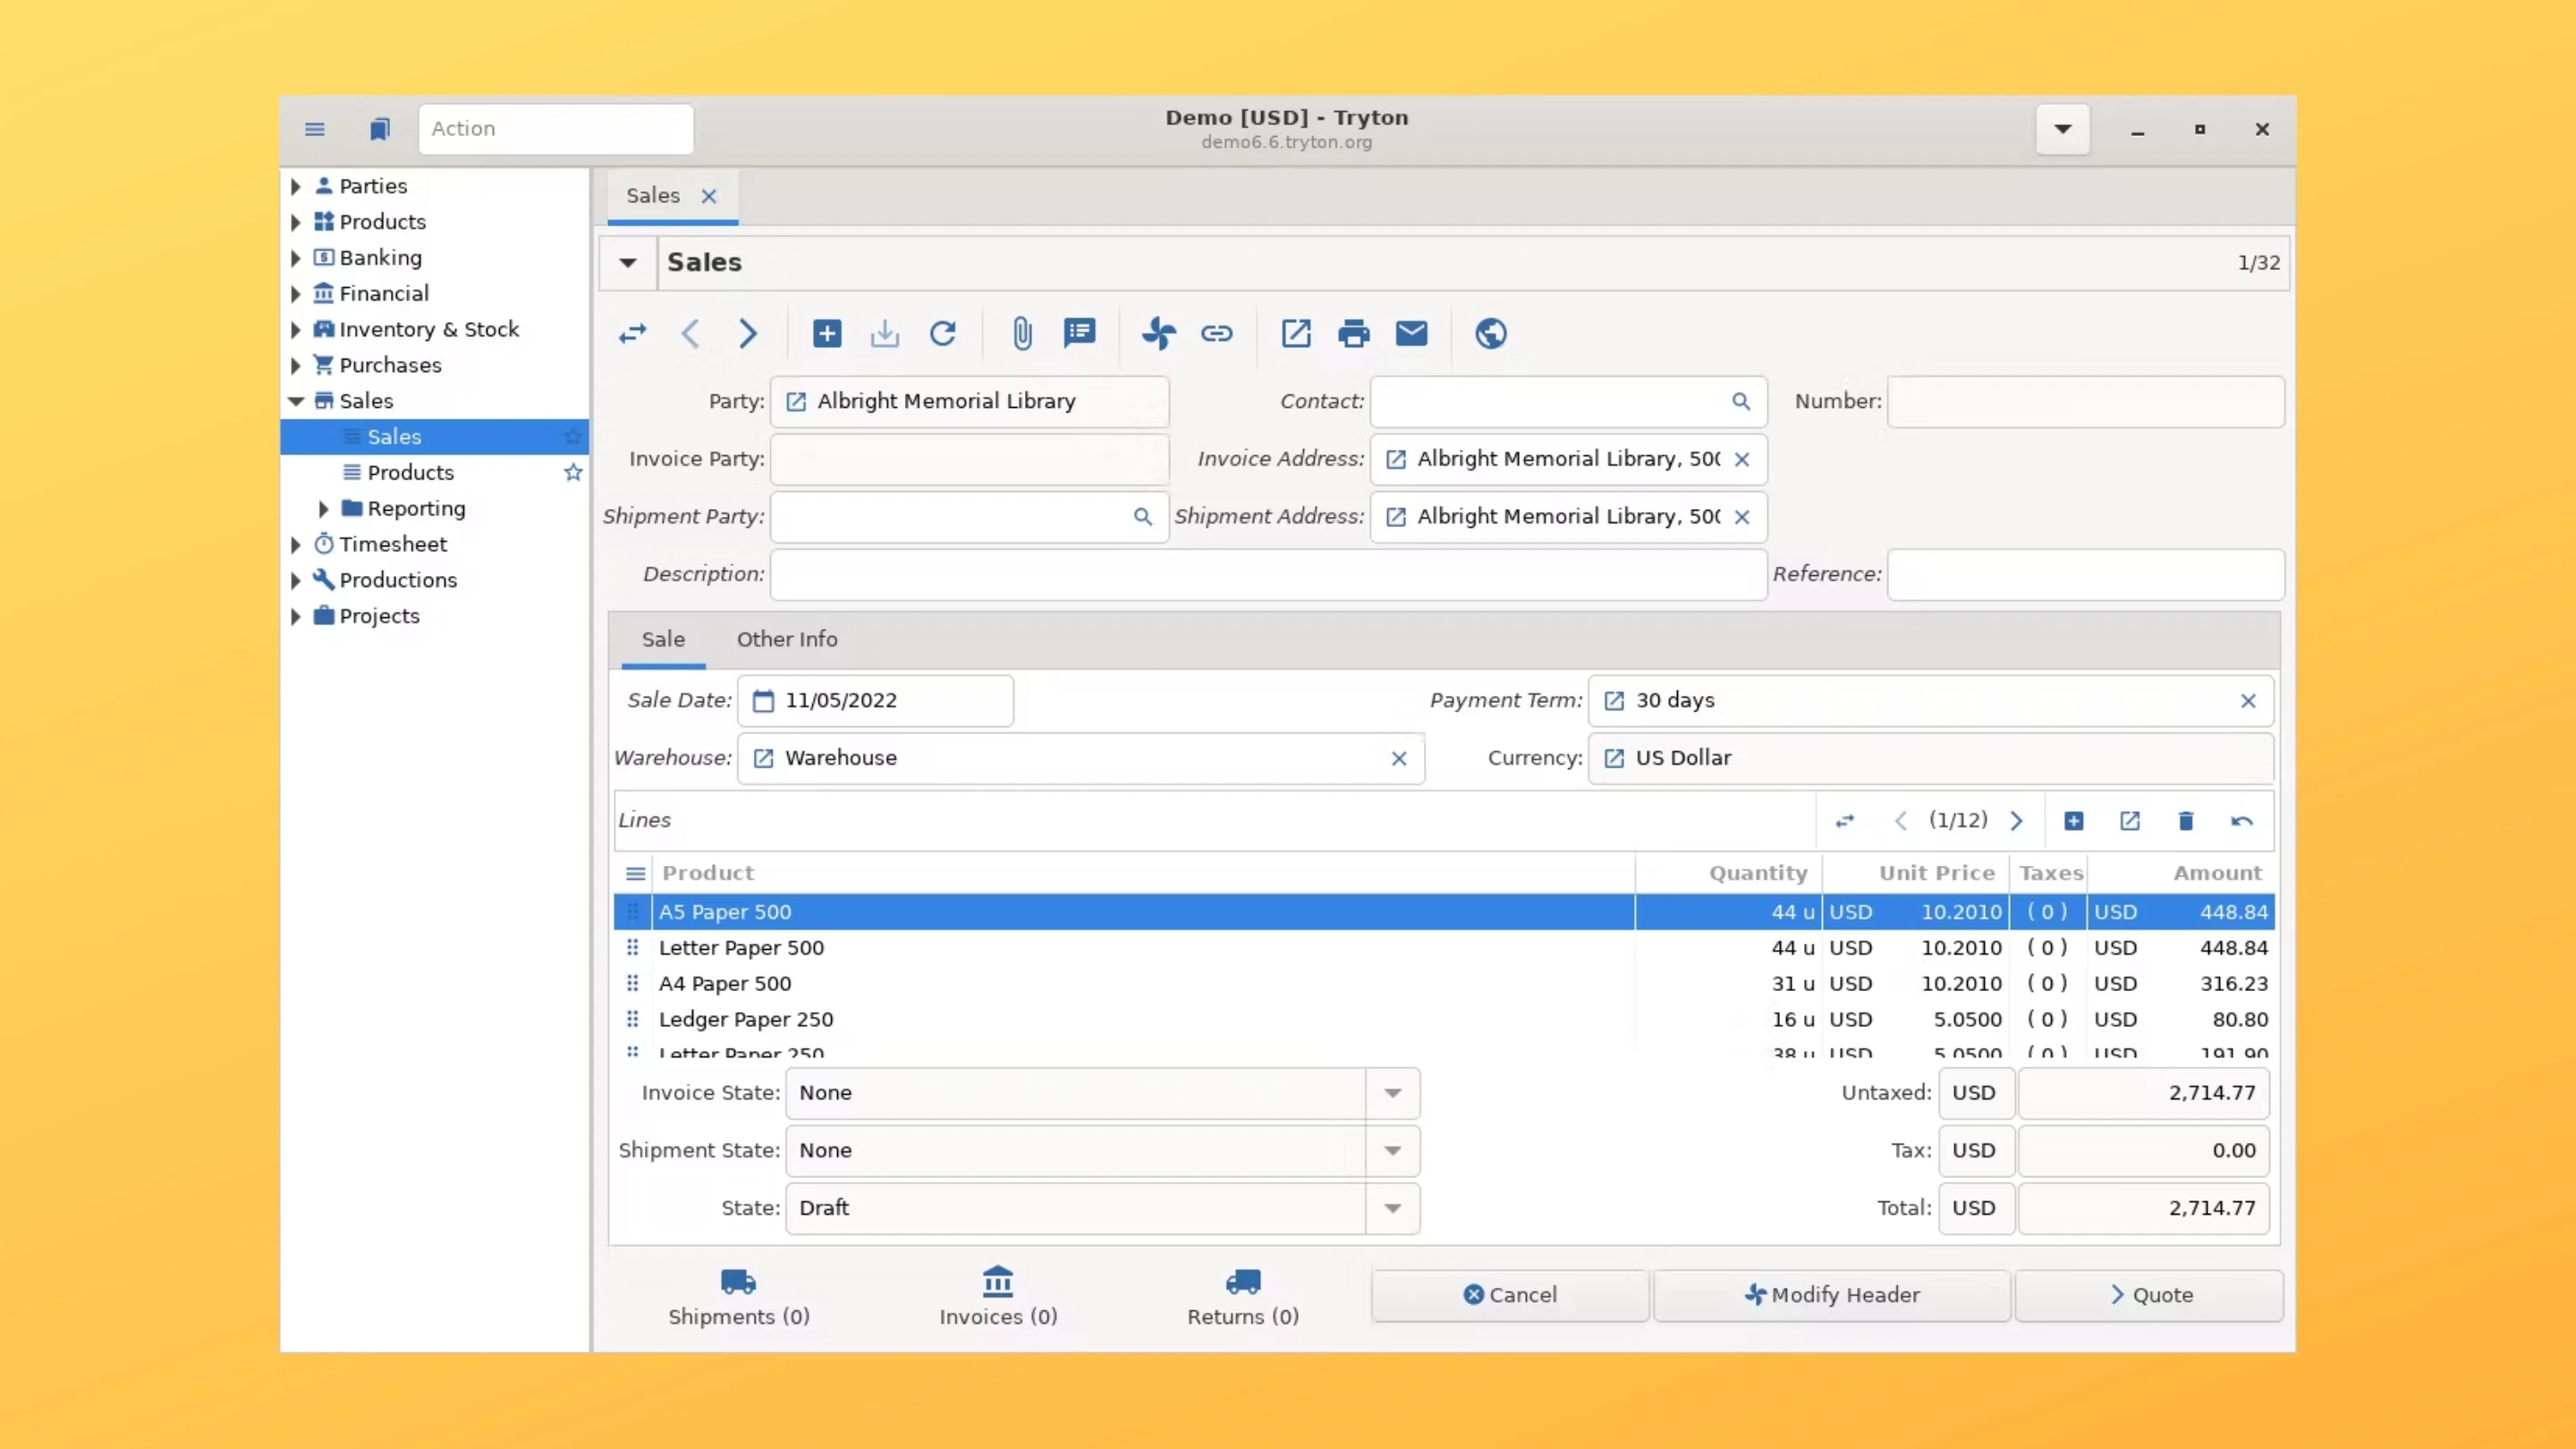Switch to the Other Info tab
The width and height of the screenshot is (2576, 1449).
pyautogui.click(x=786, y=639)
